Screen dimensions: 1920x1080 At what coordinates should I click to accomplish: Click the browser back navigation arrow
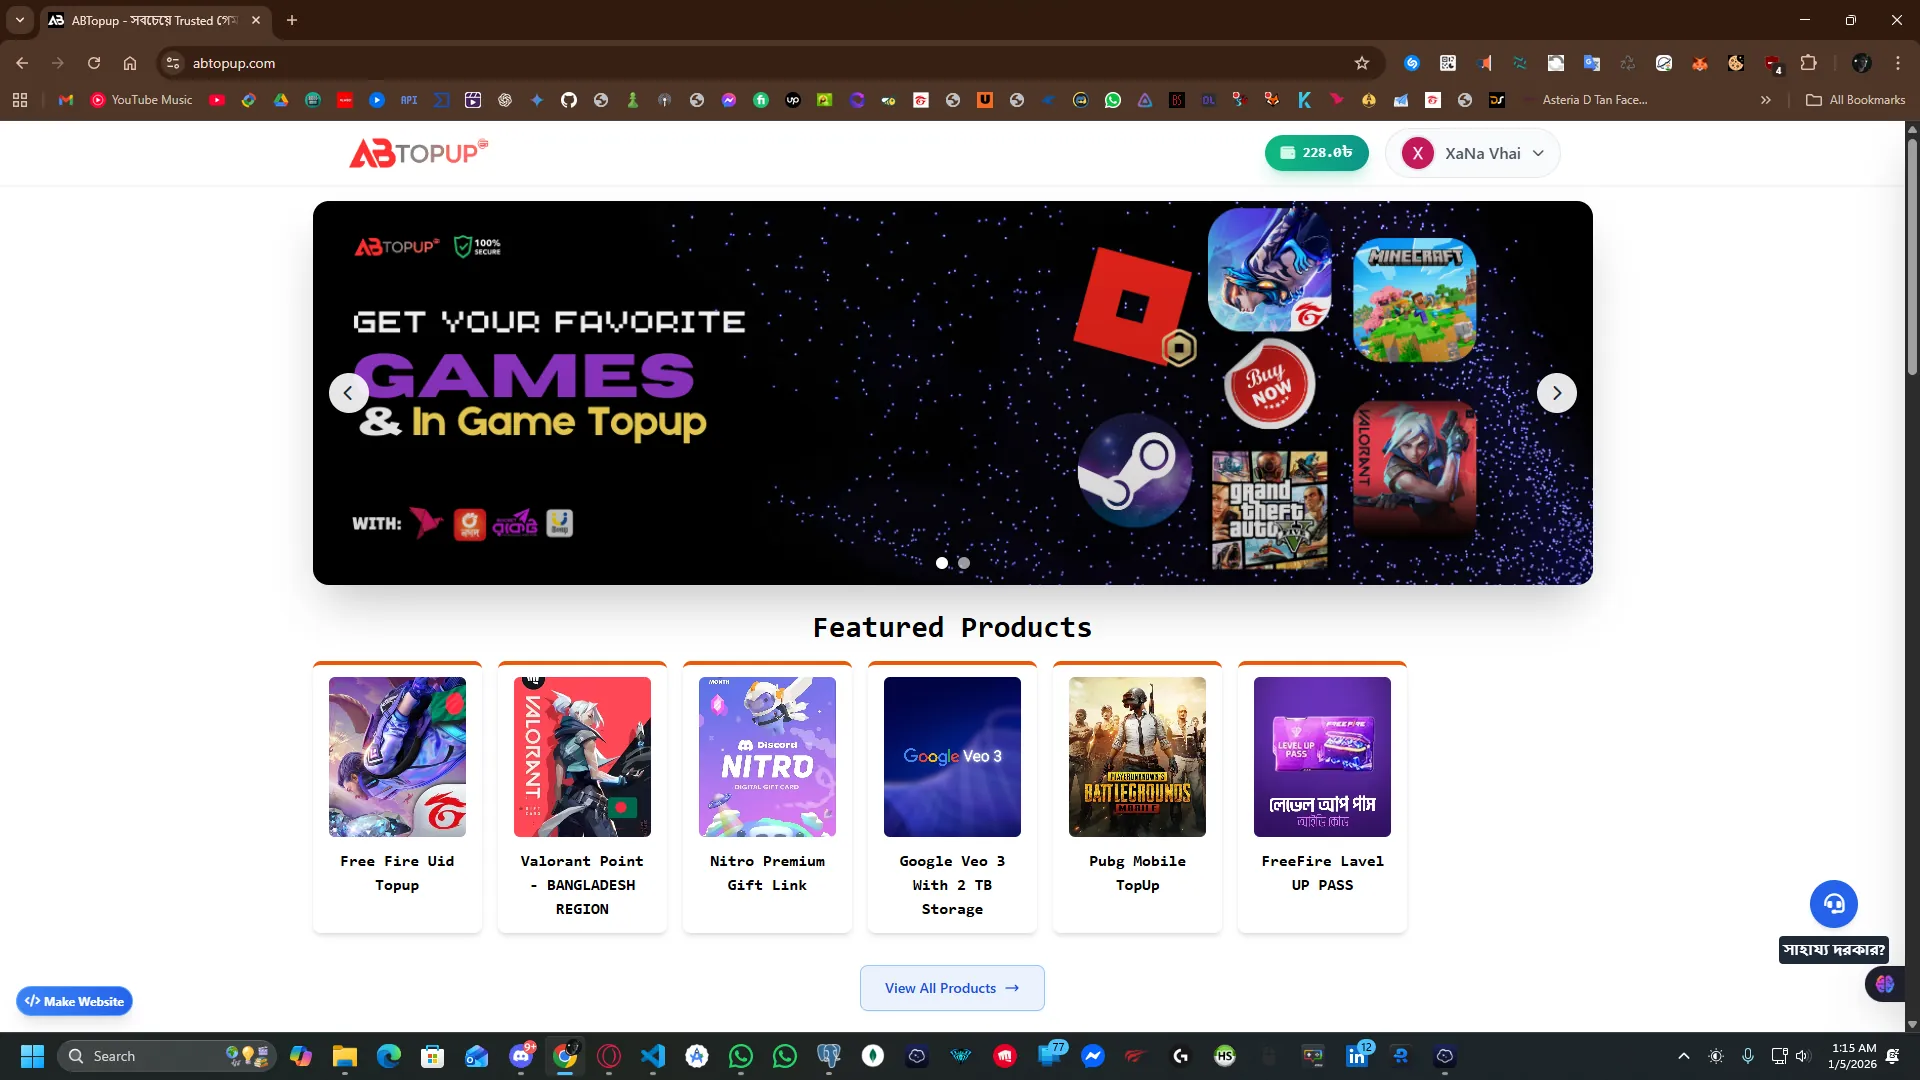[x=22, y=63]
